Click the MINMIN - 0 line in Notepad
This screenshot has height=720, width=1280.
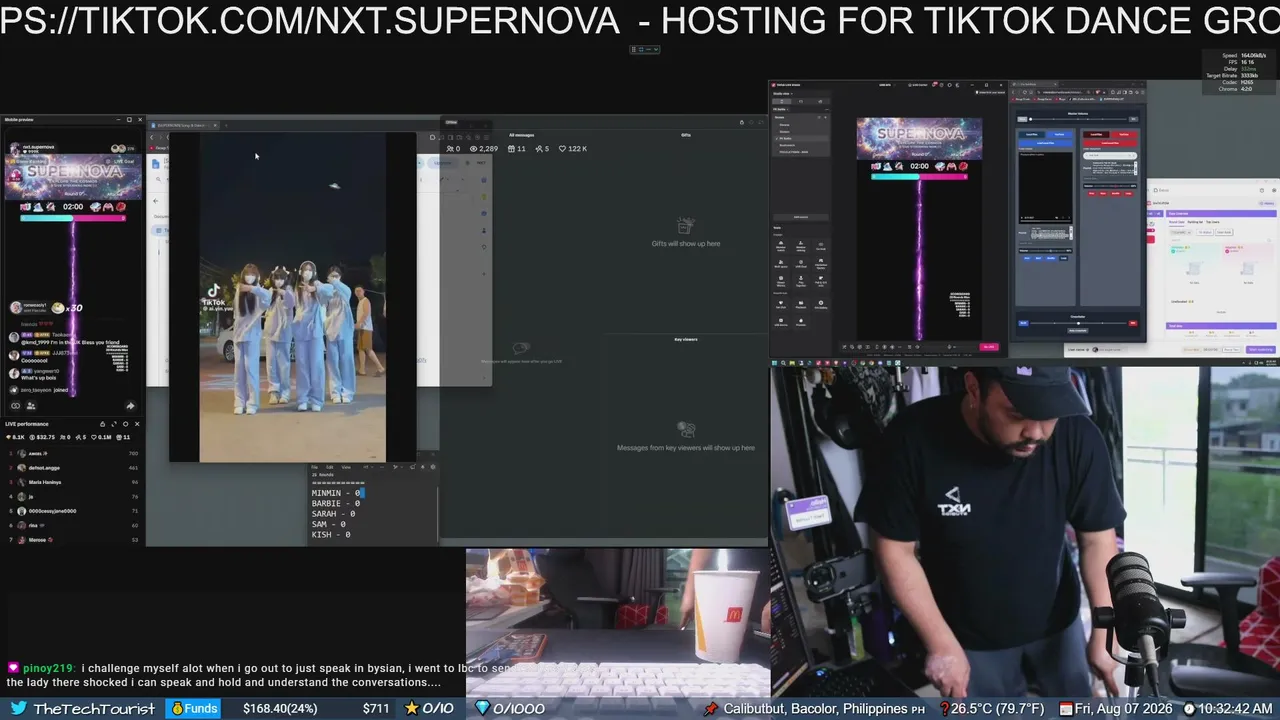[x=336, y=493]
